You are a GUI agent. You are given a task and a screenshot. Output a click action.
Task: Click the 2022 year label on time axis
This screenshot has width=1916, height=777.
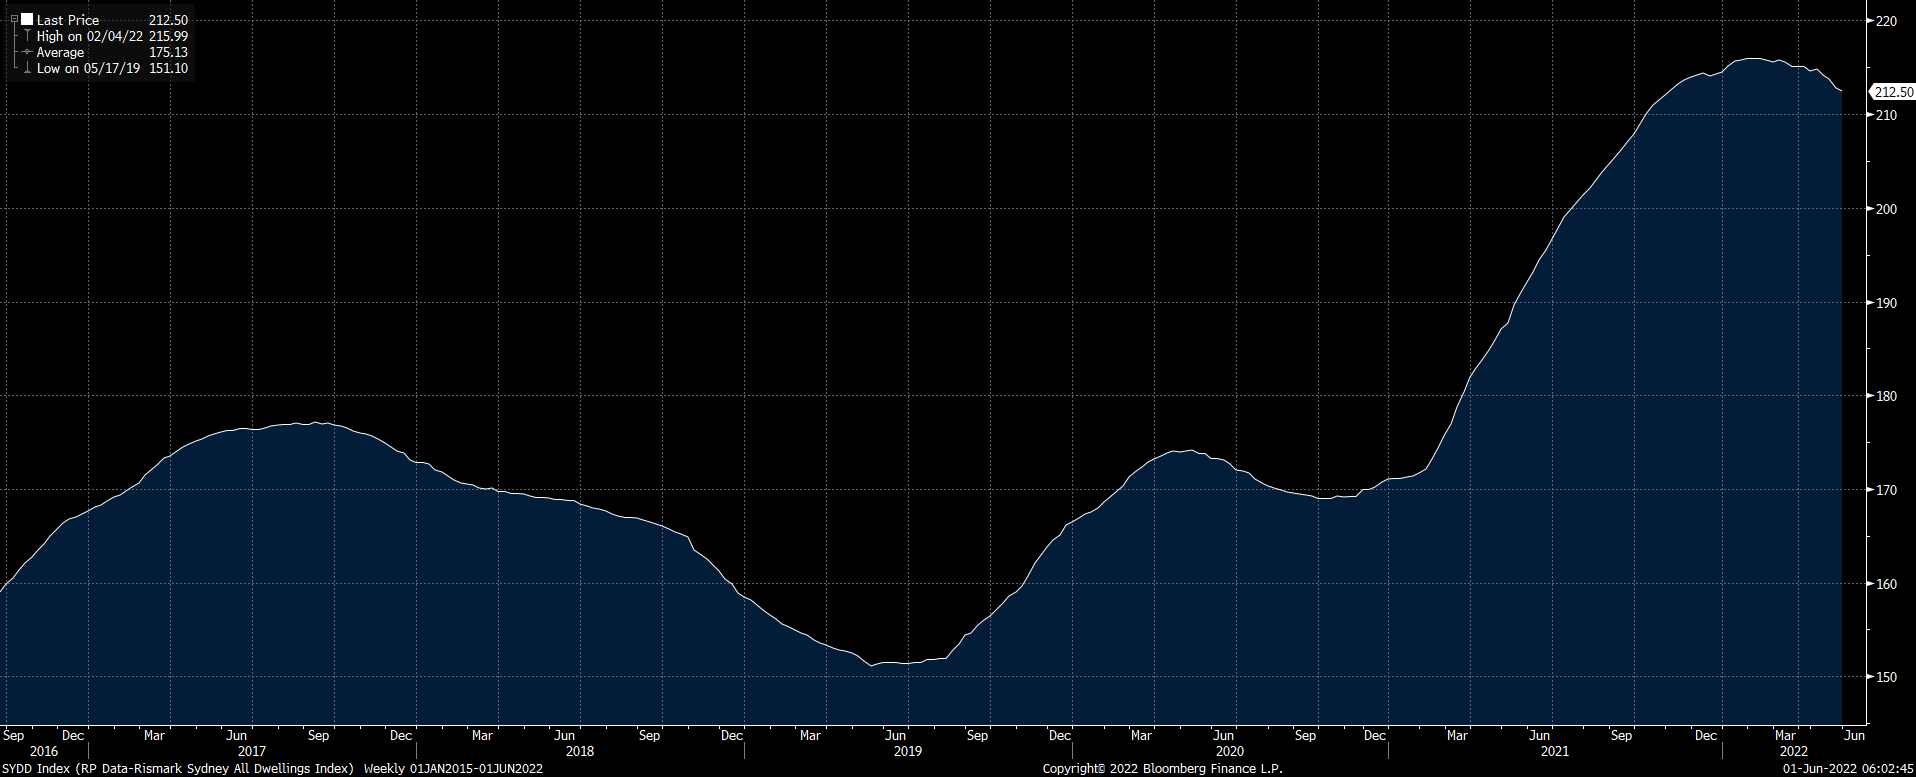pyautogui.click(x=1794, y=751)
